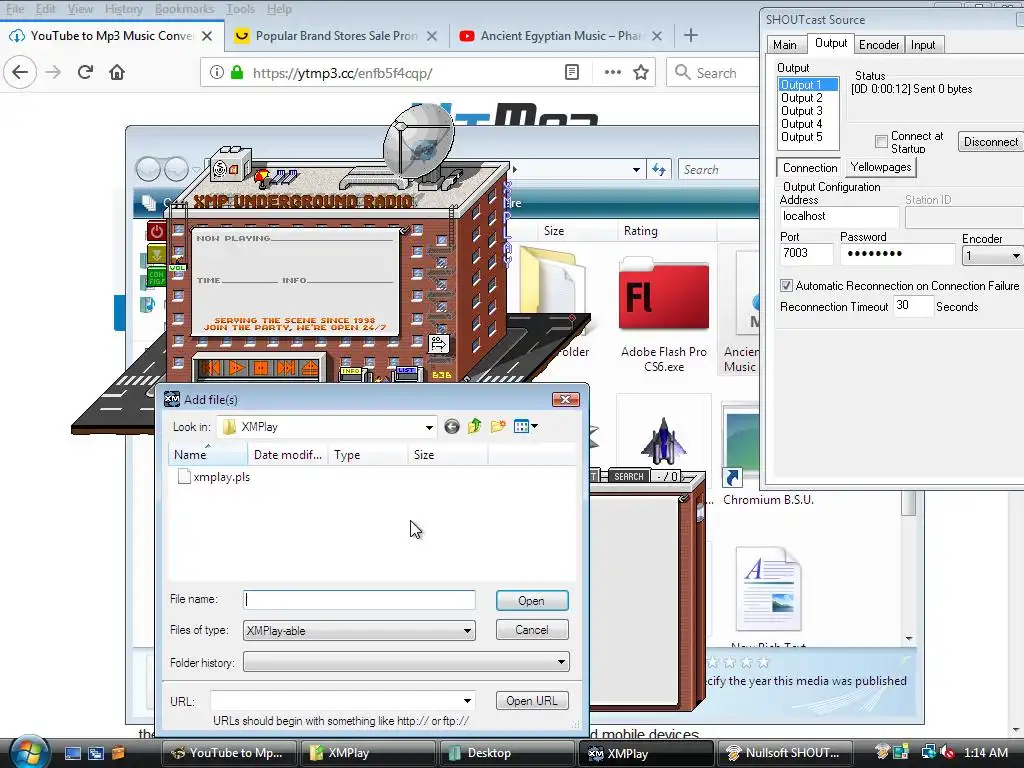This screenshot has width=1024, height=768.
Task: Open Nullsoft SHOUTcast taskbar button
Action: click(x=786, y=753)
